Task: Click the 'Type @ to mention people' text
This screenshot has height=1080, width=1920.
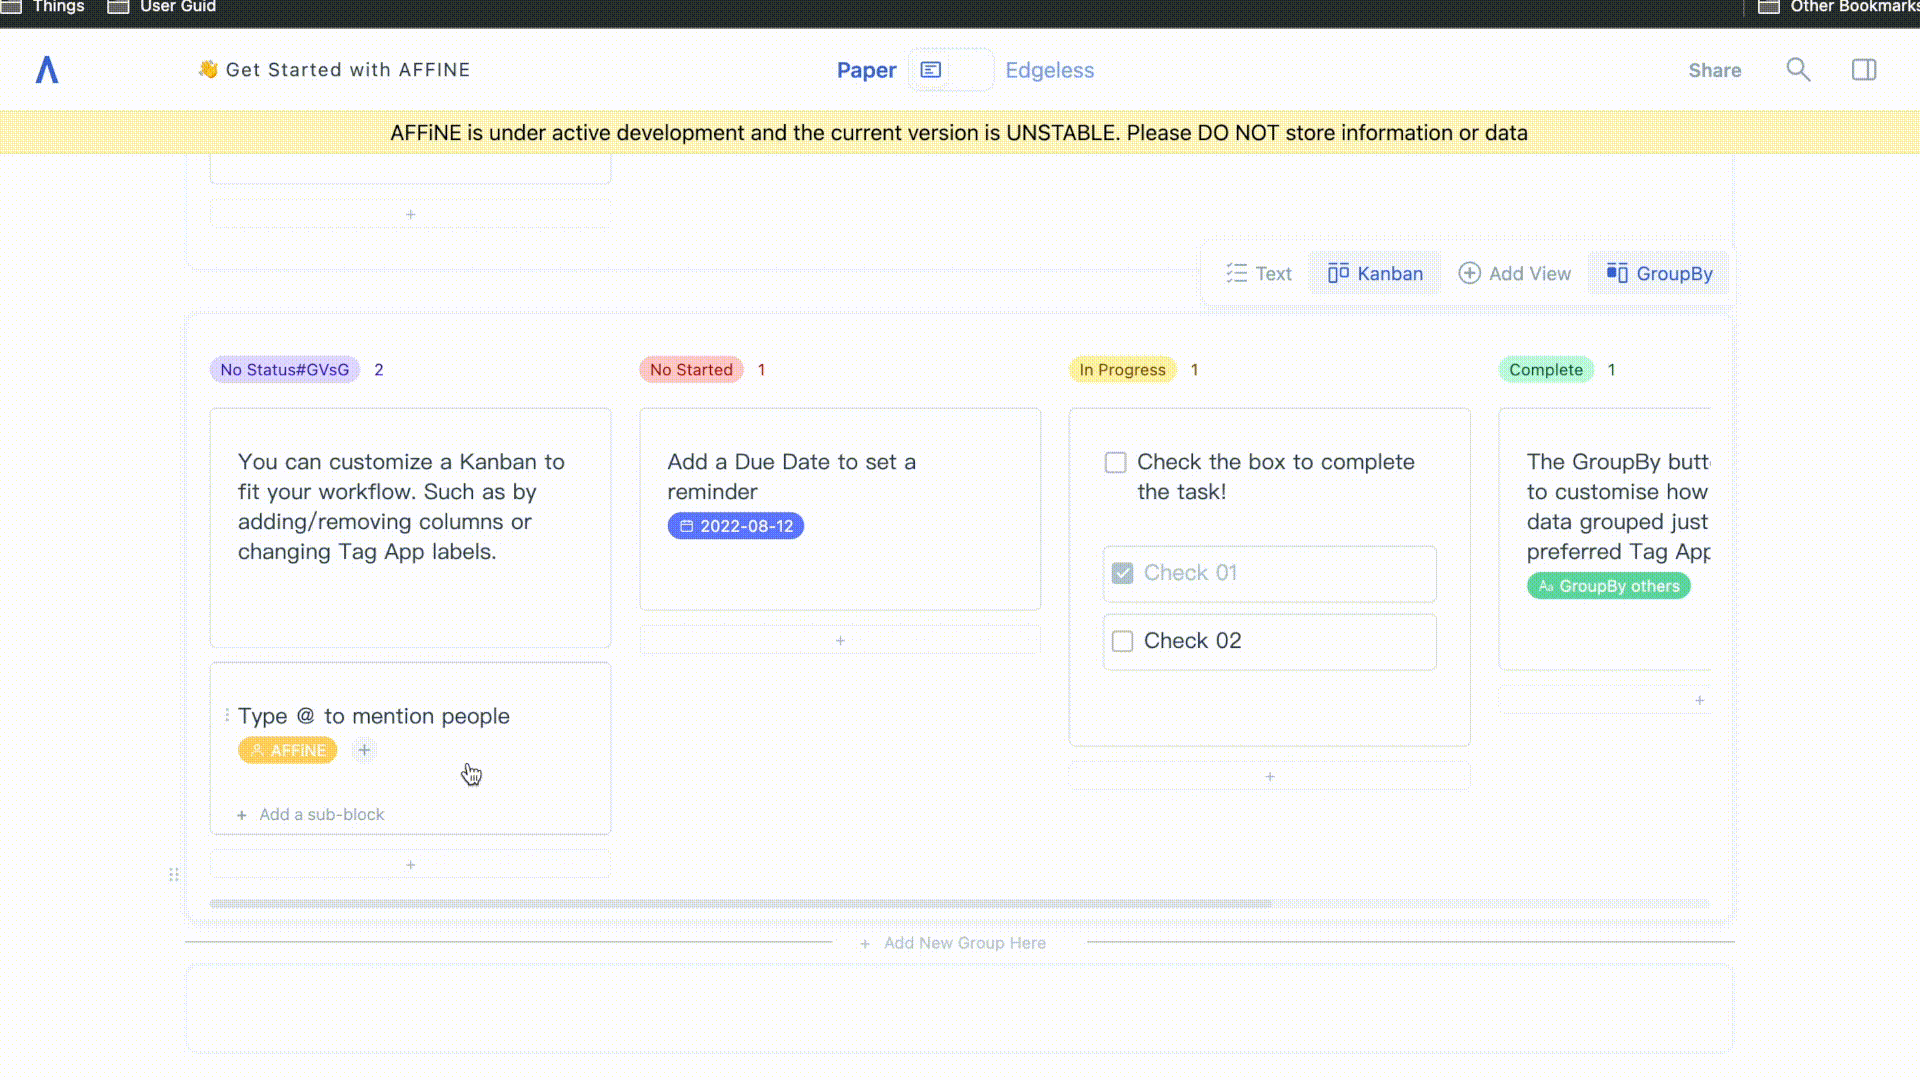Action: click(x=374, y=716)
